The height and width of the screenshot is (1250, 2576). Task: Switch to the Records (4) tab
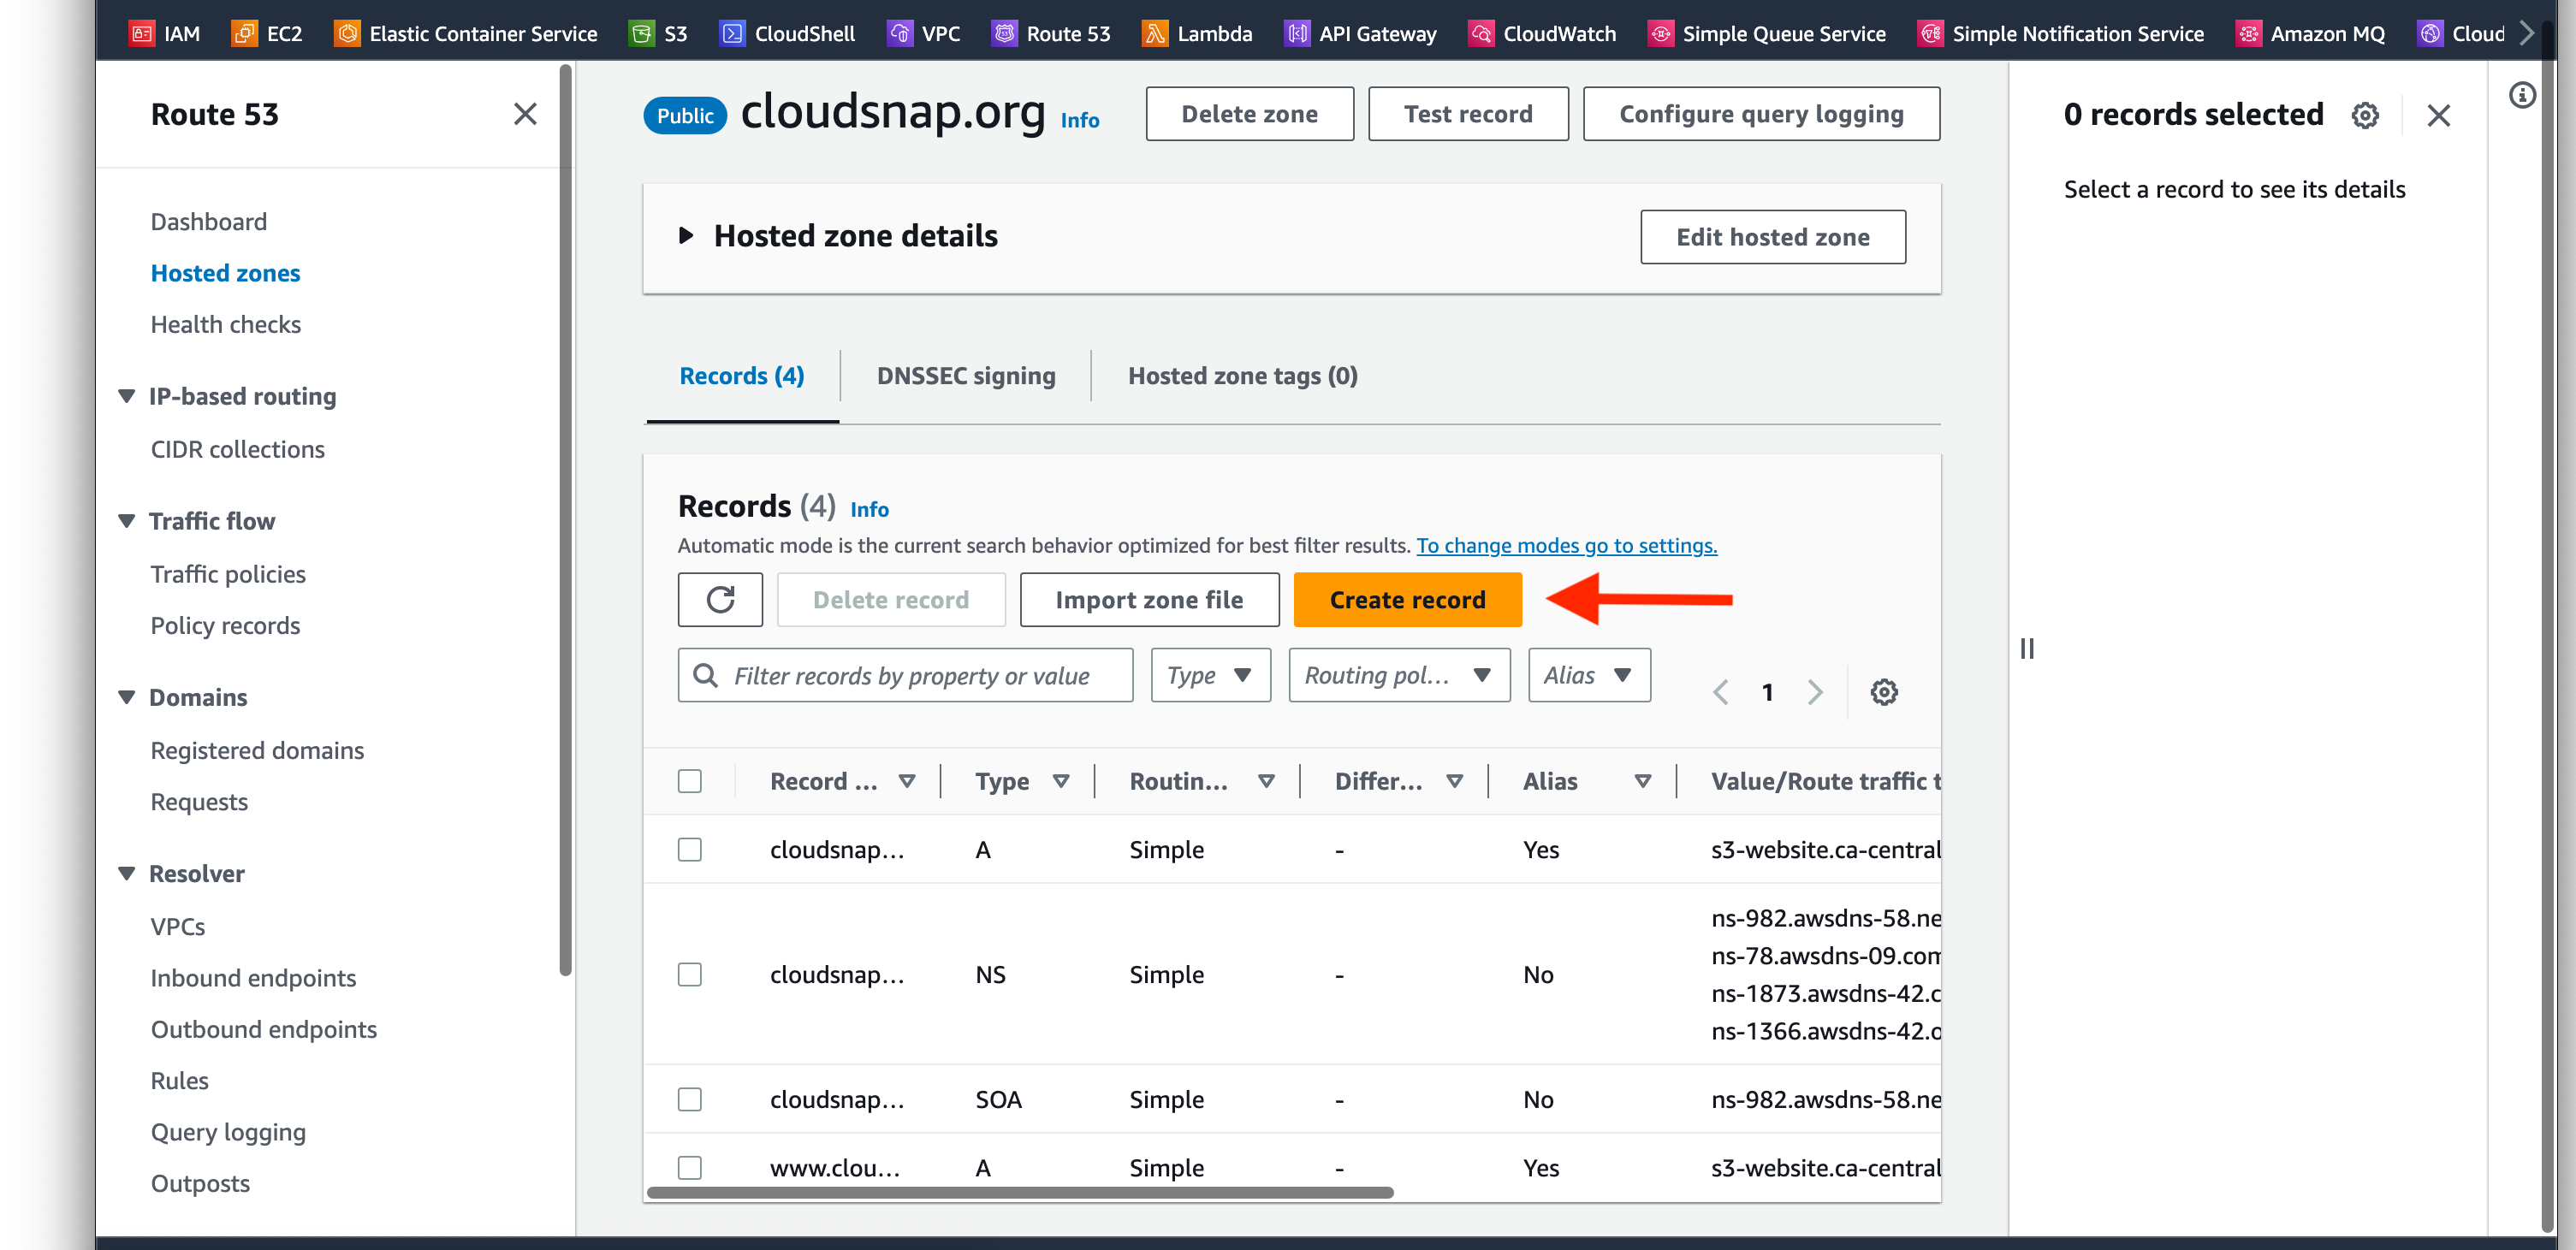(x=742, y=376)
